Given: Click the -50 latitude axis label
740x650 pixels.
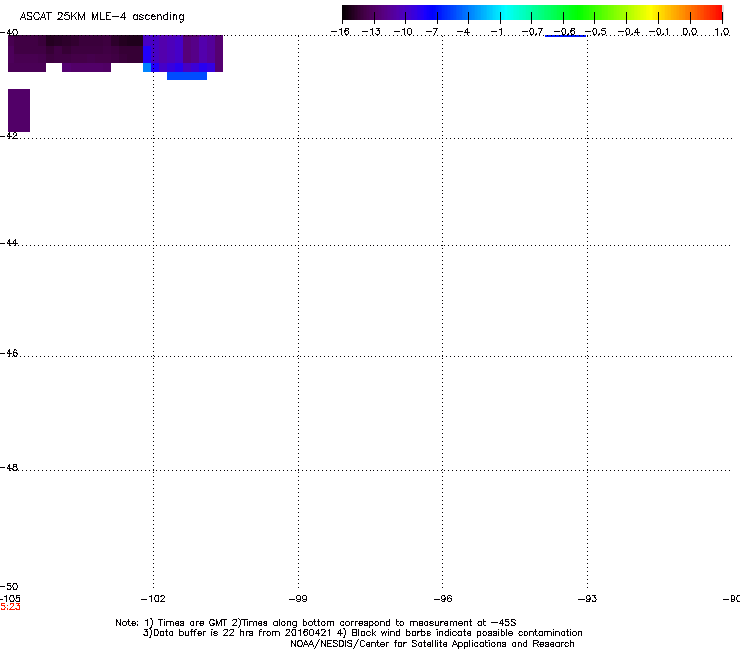Looking at the screenshot, I should [9, 587].
